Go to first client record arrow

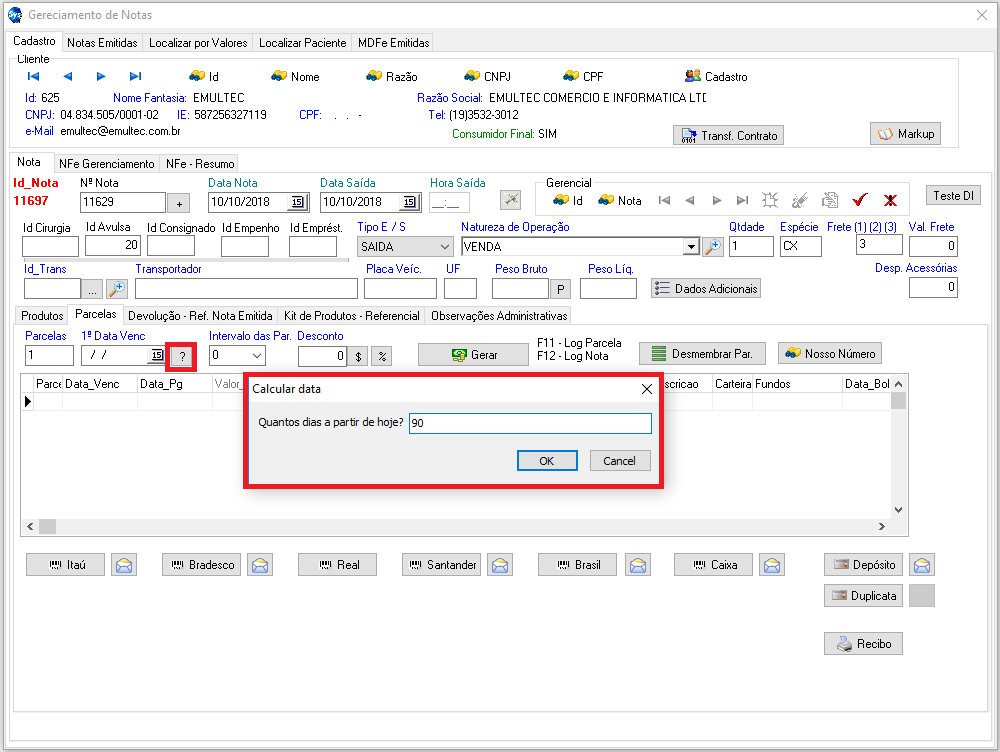tap(33, 77)
